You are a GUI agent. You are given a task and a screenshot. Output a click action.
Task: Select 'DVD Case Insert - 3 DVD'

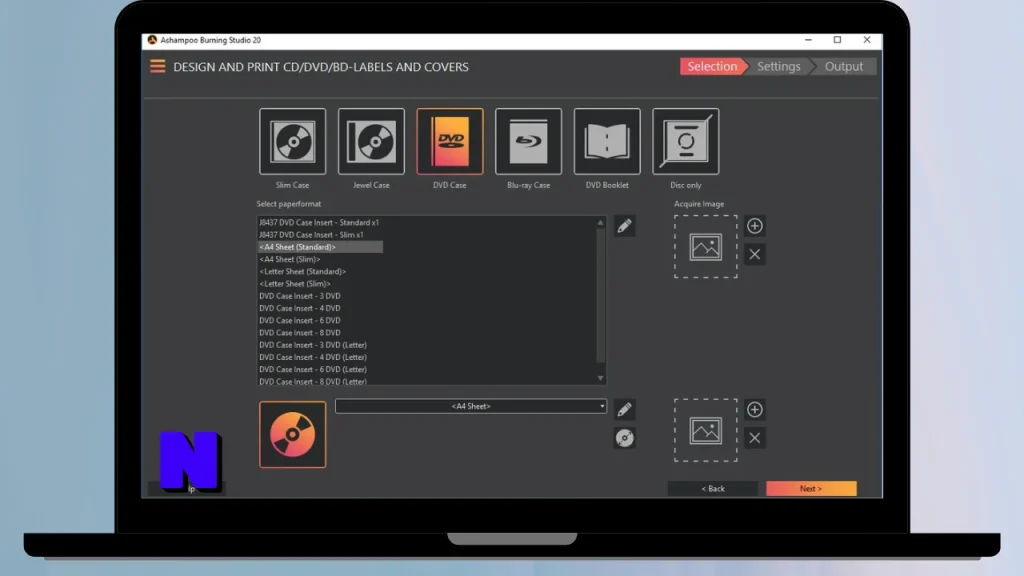click(300, 296)
